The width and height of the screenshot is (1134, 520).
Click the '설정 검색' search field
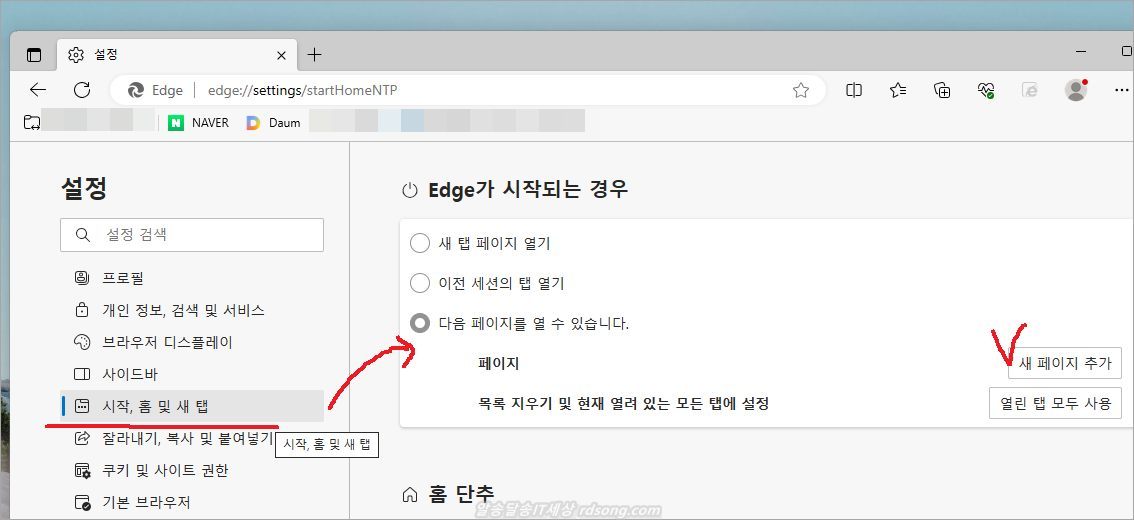[192, 235]
